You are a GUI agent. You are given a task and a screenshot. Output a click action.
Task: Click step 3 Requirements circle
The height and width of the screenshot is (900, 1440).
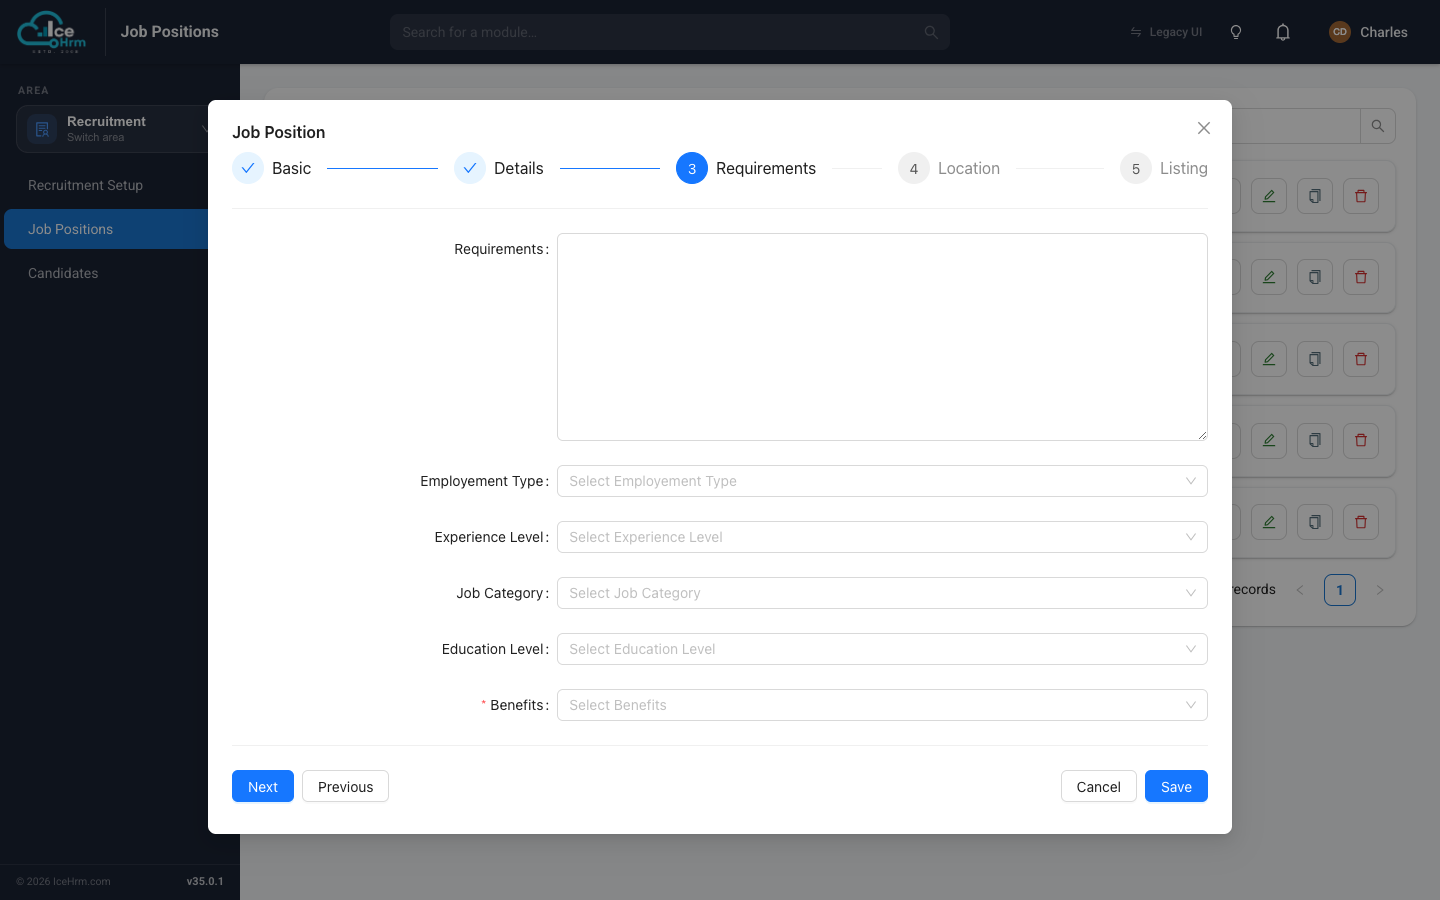(x=692, y=168)
